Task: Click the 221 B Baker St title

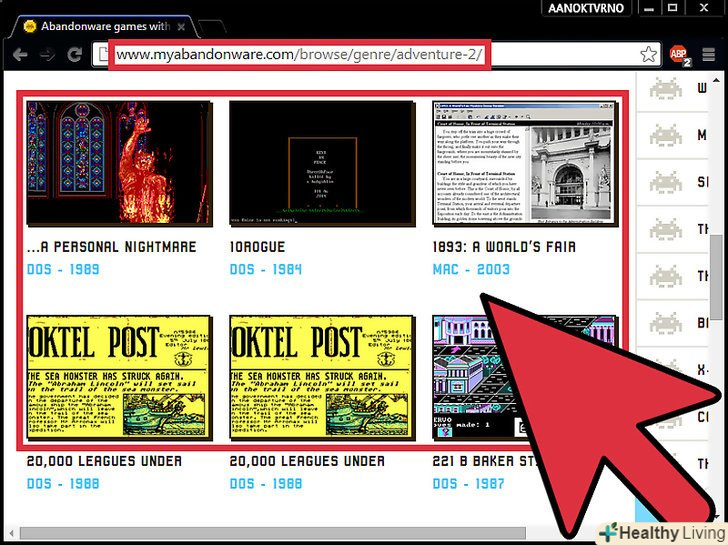Action: [486, 461]
